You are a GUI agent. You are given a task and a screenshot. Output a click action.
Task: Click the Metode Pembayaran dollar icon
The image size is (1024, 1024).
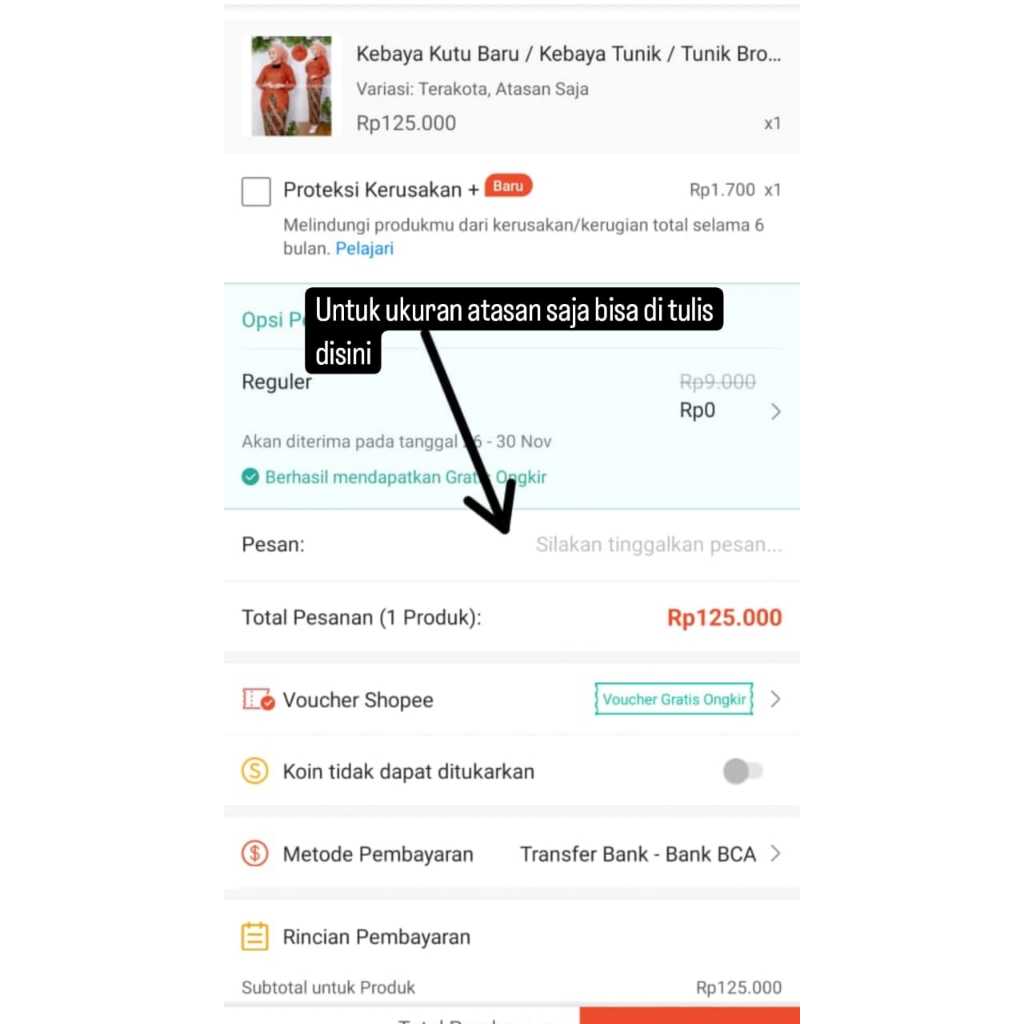point(255,854)
